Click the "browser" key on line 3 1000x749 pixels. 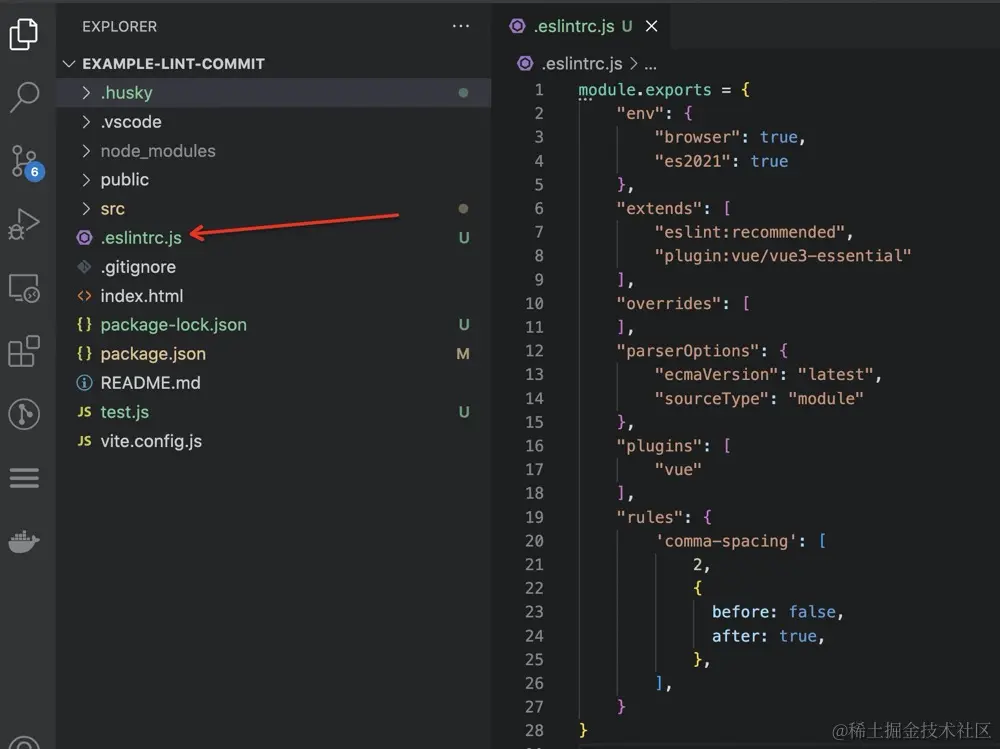[x=697, y=137]
